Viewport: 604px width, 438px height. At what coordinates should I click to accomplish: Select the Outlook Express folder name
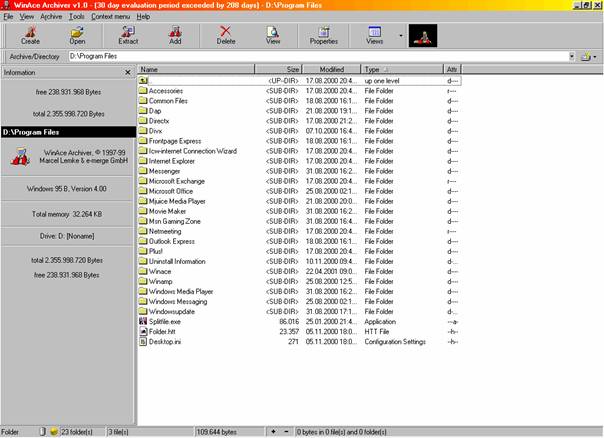172,241
